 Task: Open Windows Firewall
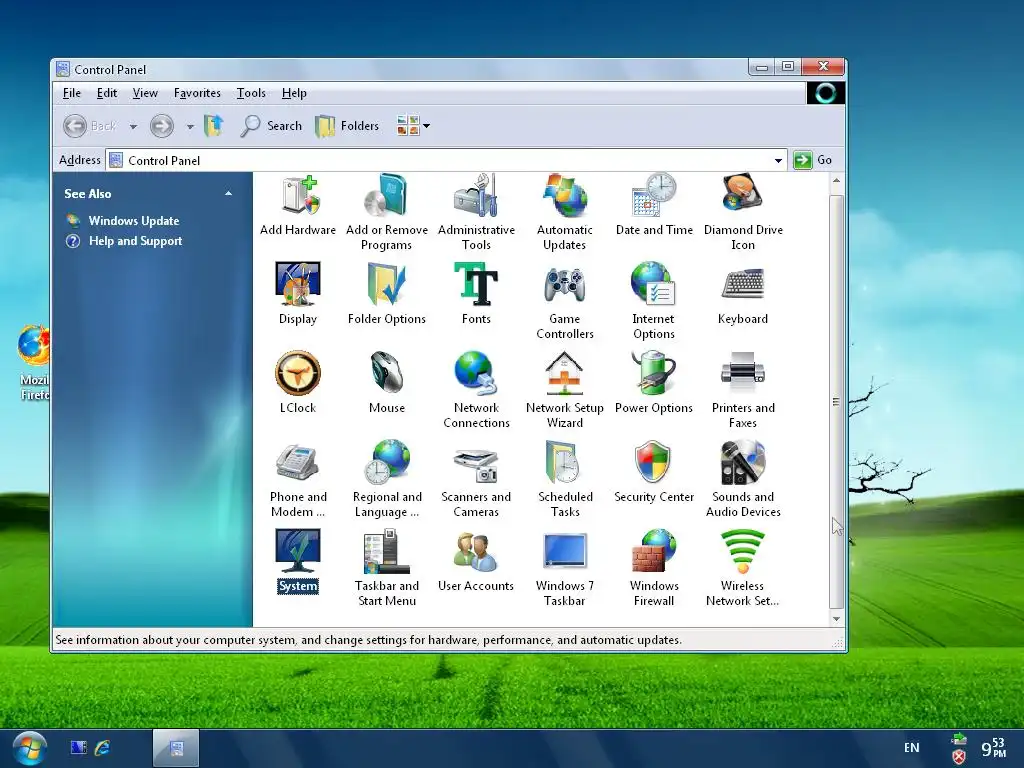click(654, 568)
